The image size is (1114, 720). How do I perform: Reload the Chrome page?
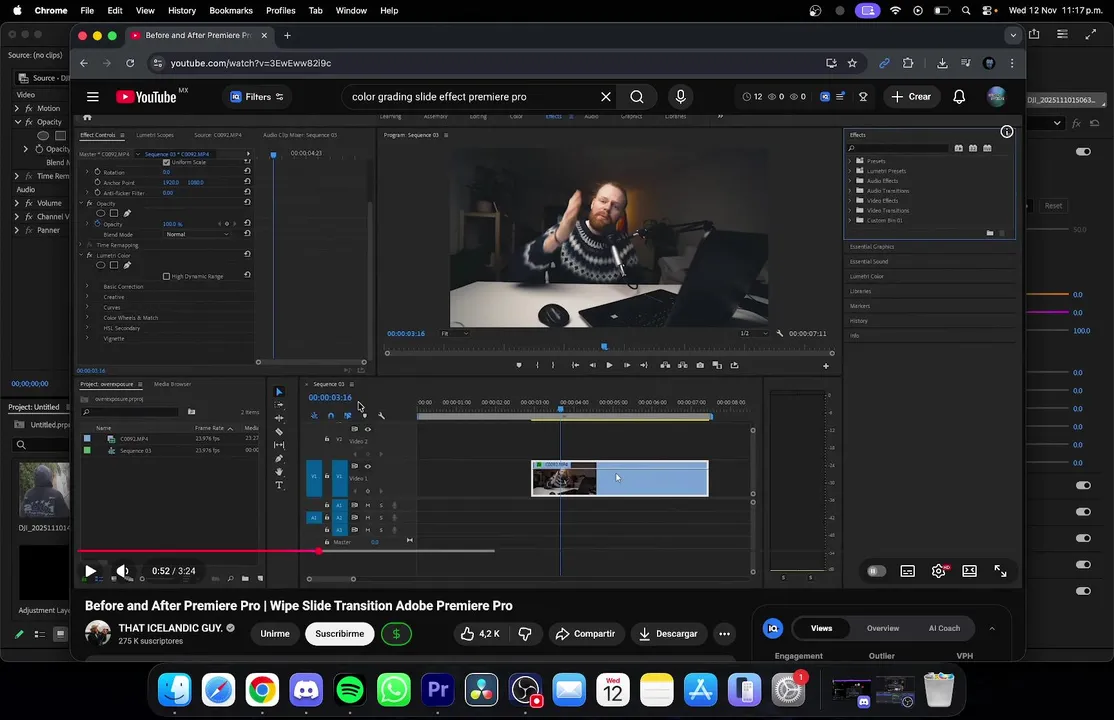(130, 63)
